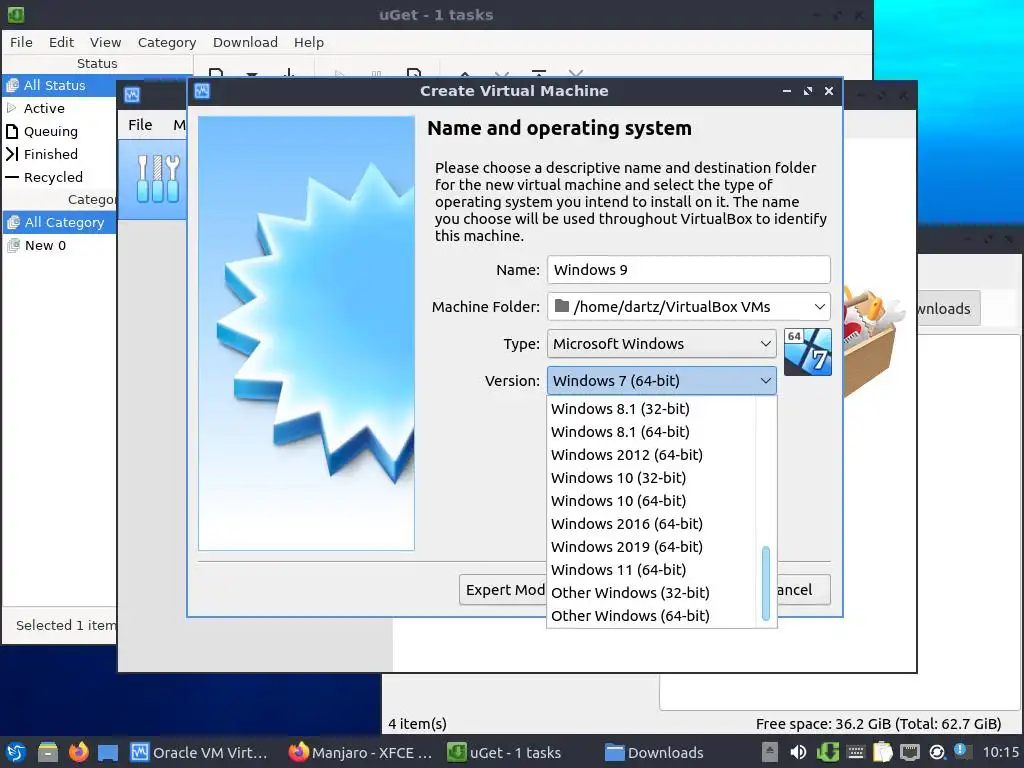Launch Firefox from the taskbar quick launch
The width and height of the screenshot is (1024, 768).
(x=78, y=752)
